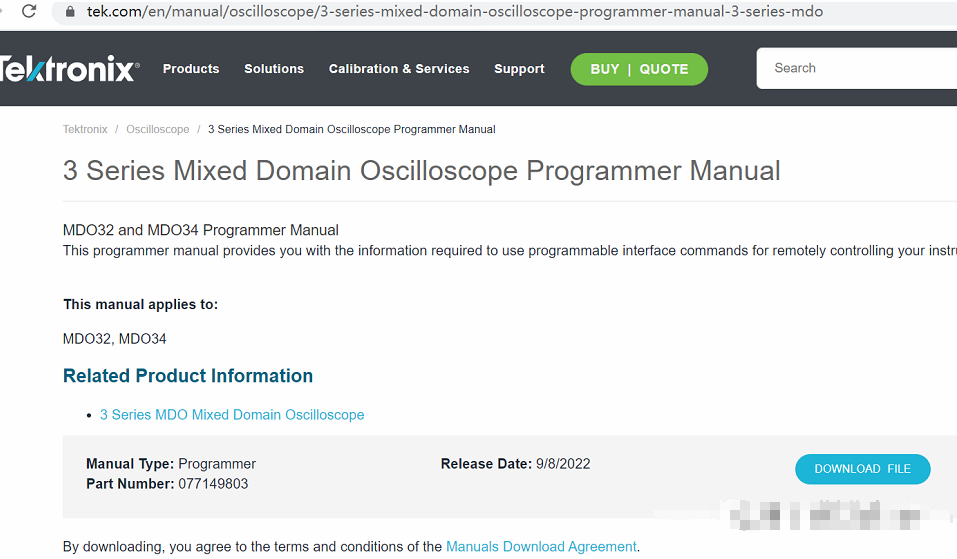957x559 pixels.
Task: Open the Products menu
Action: tap(191, 69)
